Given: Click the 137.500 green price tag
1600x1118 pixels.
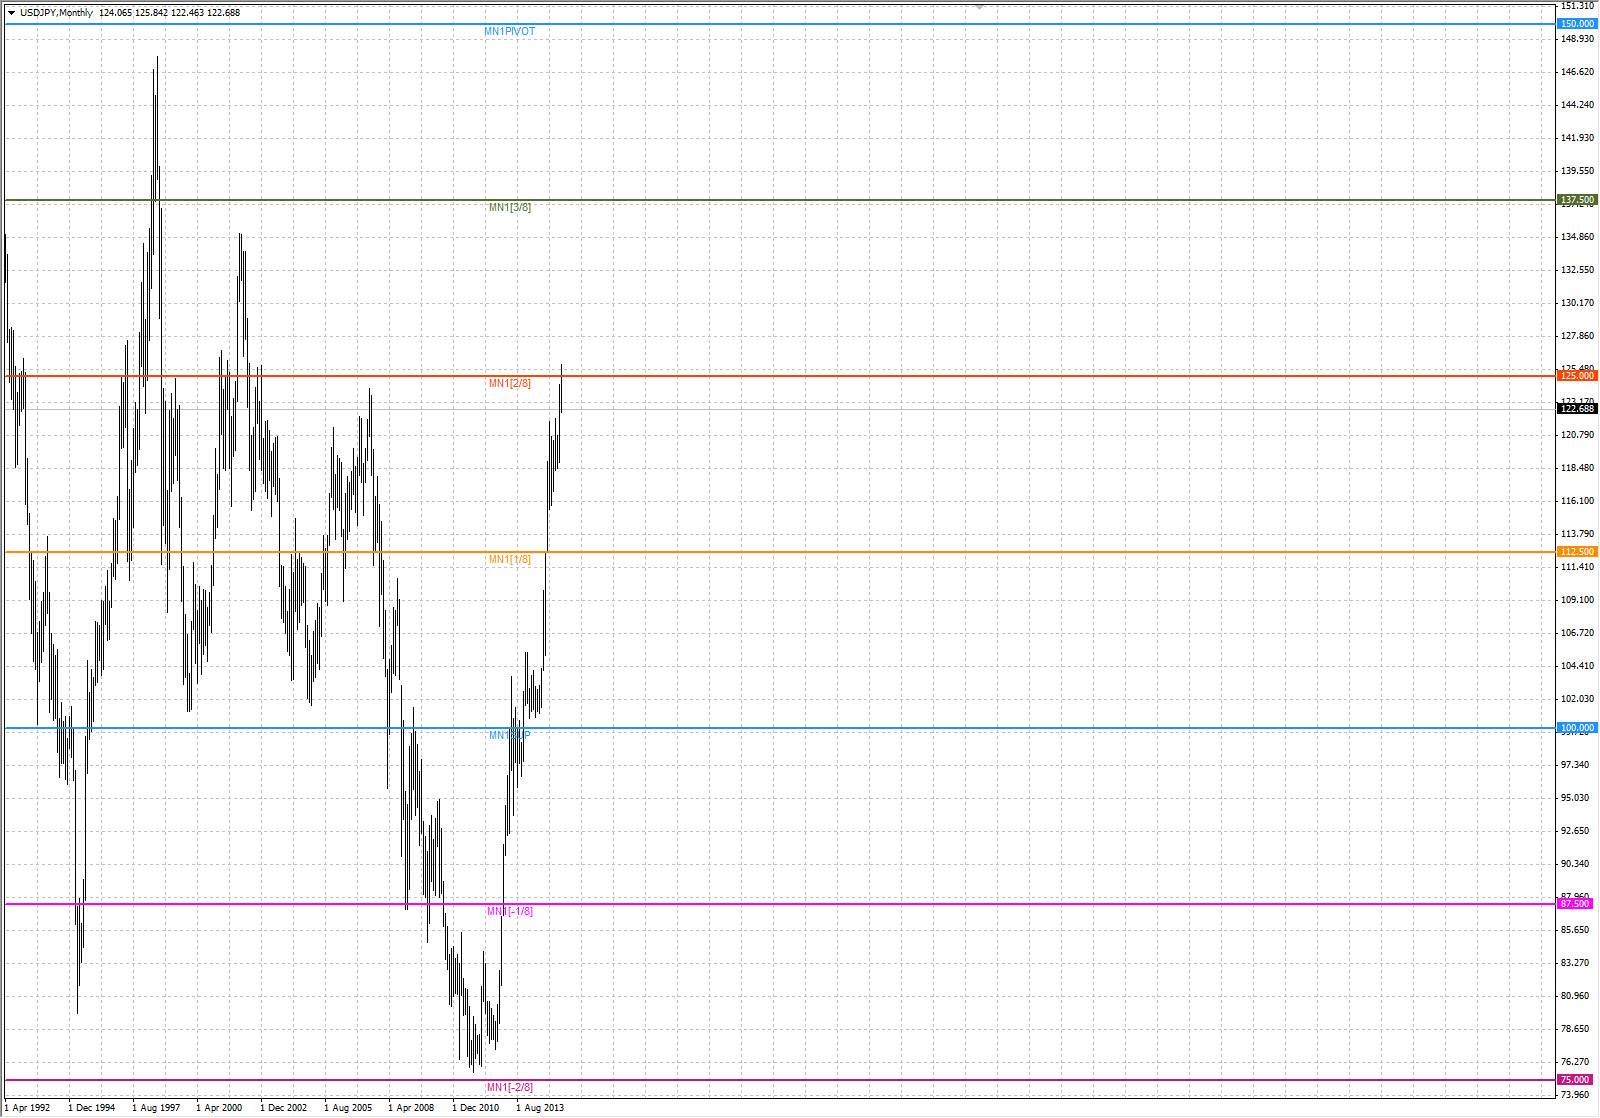Looking at the screenshot, I should (x=1577, y=200).
